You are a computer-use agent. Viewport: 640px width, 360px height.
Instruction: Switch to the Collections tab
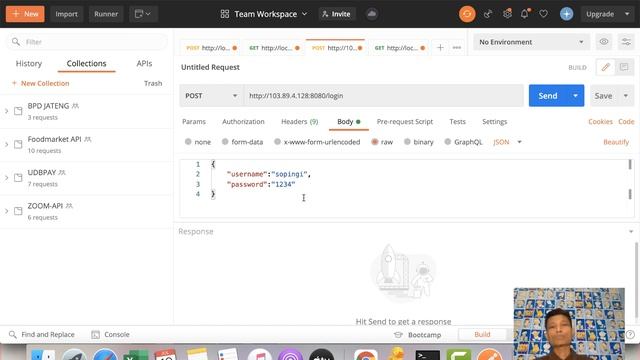tap(86, 63)
